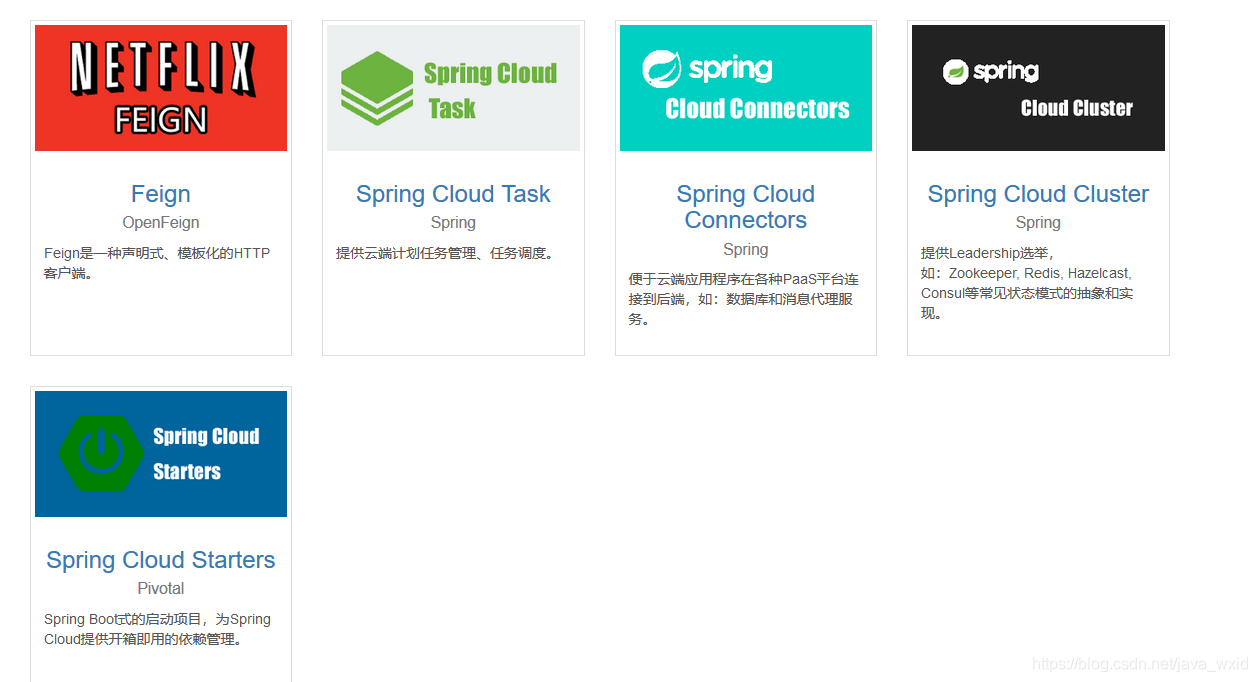Click the description '提供Leadership选举' in Cluster card
The image size is (1257, 682).
point(1027,283)
